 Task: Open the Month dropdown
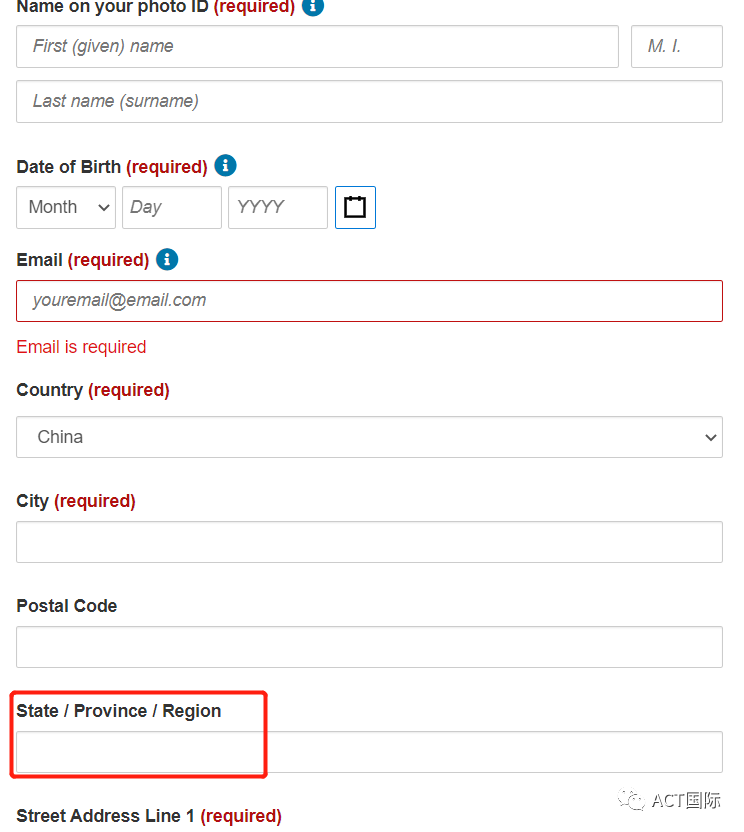[x=66, y=207]
